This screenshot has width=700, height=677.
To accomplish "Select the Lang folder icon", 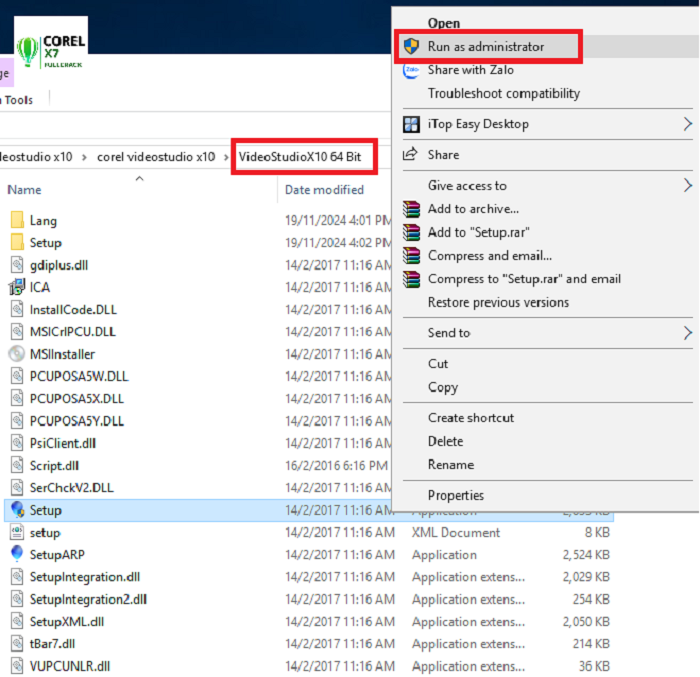I will pyautogui.click(x=17, y=220).
